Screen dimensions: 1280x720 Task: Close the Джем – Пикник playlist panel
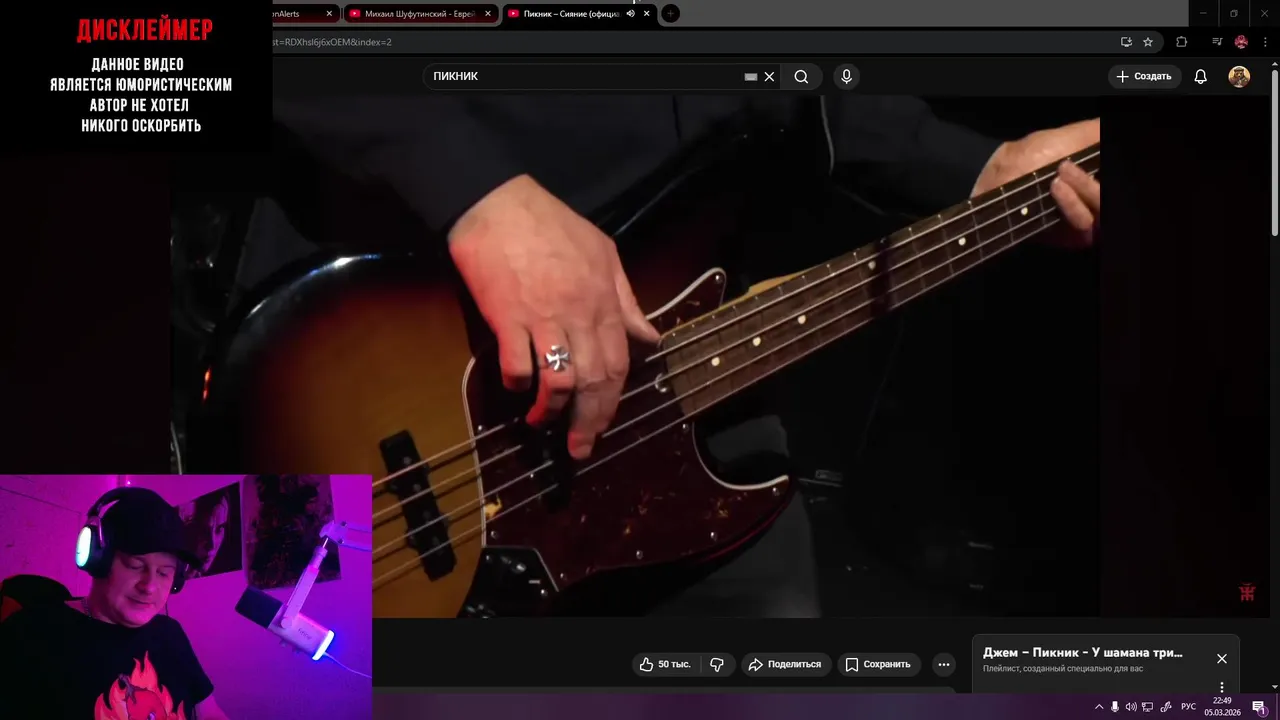(1221, 658)
